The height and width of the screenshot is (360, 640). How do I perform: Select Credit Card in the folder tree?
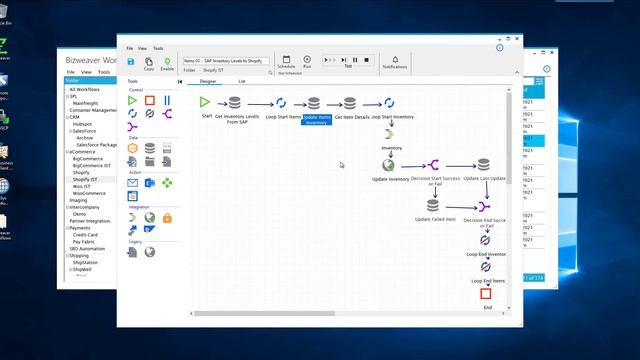pyautogui.click(x=85, y=235)
